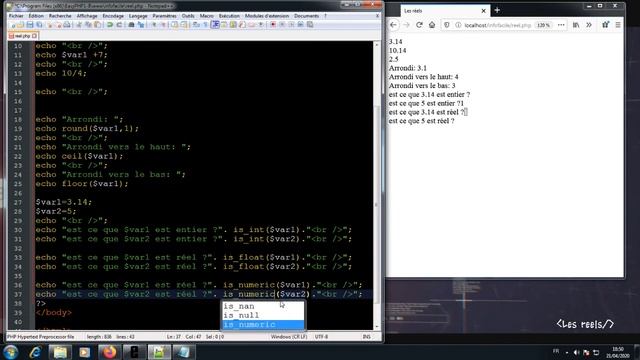Launch Internet Explorer from taskbar
This screenshot has height=360, width=640.
[35, 352]
